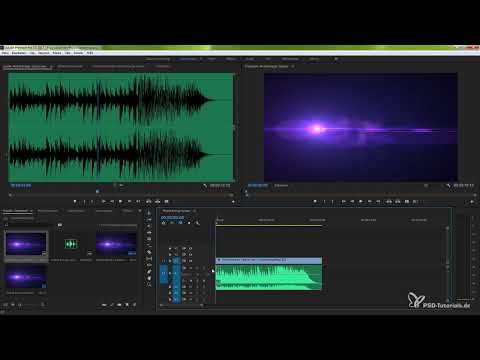Screen dimensions: 480x360
Task: Step forward one frame in Source monitor
Action: (x=129, y=201)
